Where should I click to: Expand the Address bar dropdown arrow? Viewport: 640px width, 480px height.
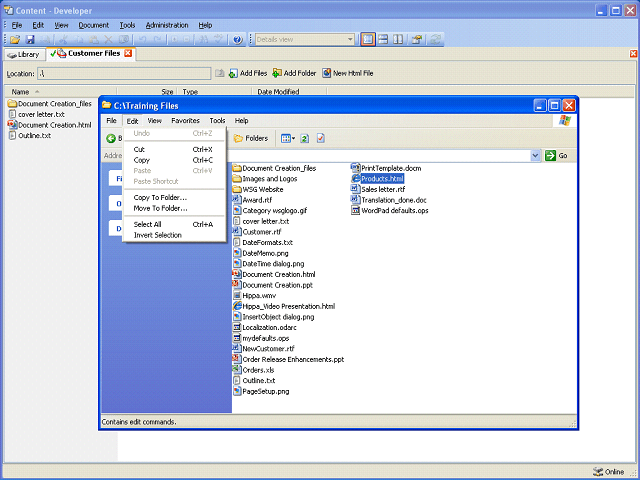click(x=535, y=156)
